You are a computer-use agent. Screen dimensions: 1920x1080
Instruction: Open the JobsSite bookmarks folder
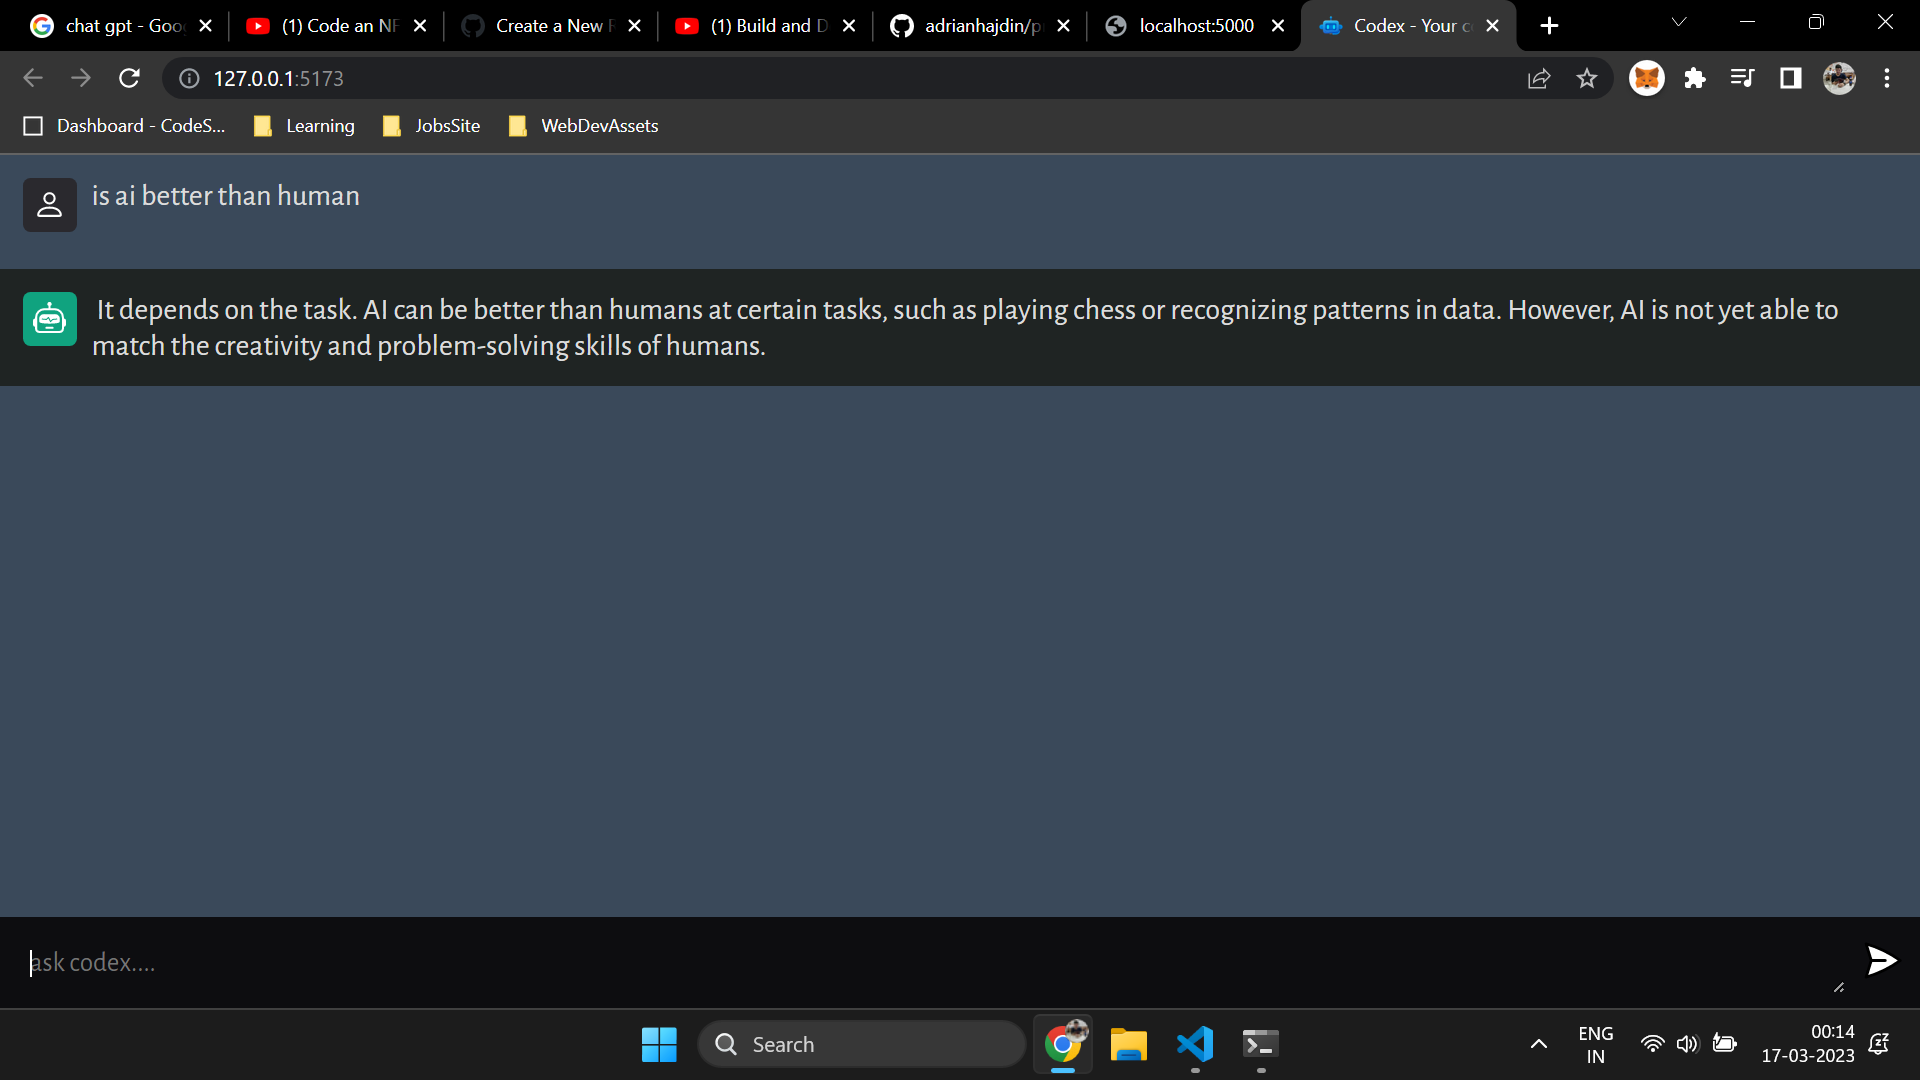click(x=447, y=126)
